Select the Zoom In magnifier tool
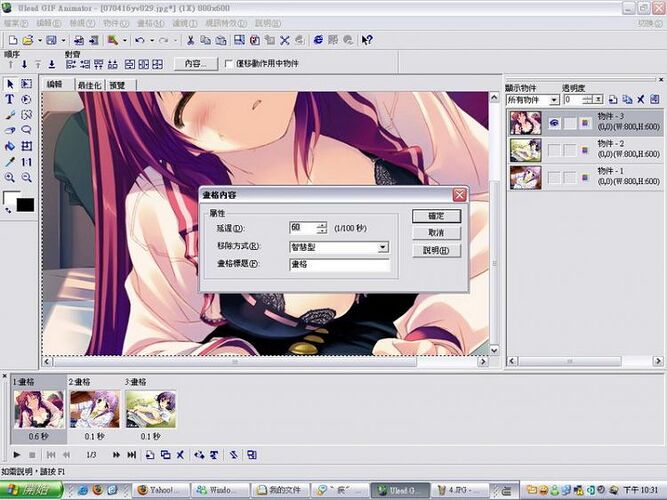 (x=10, y=177)
